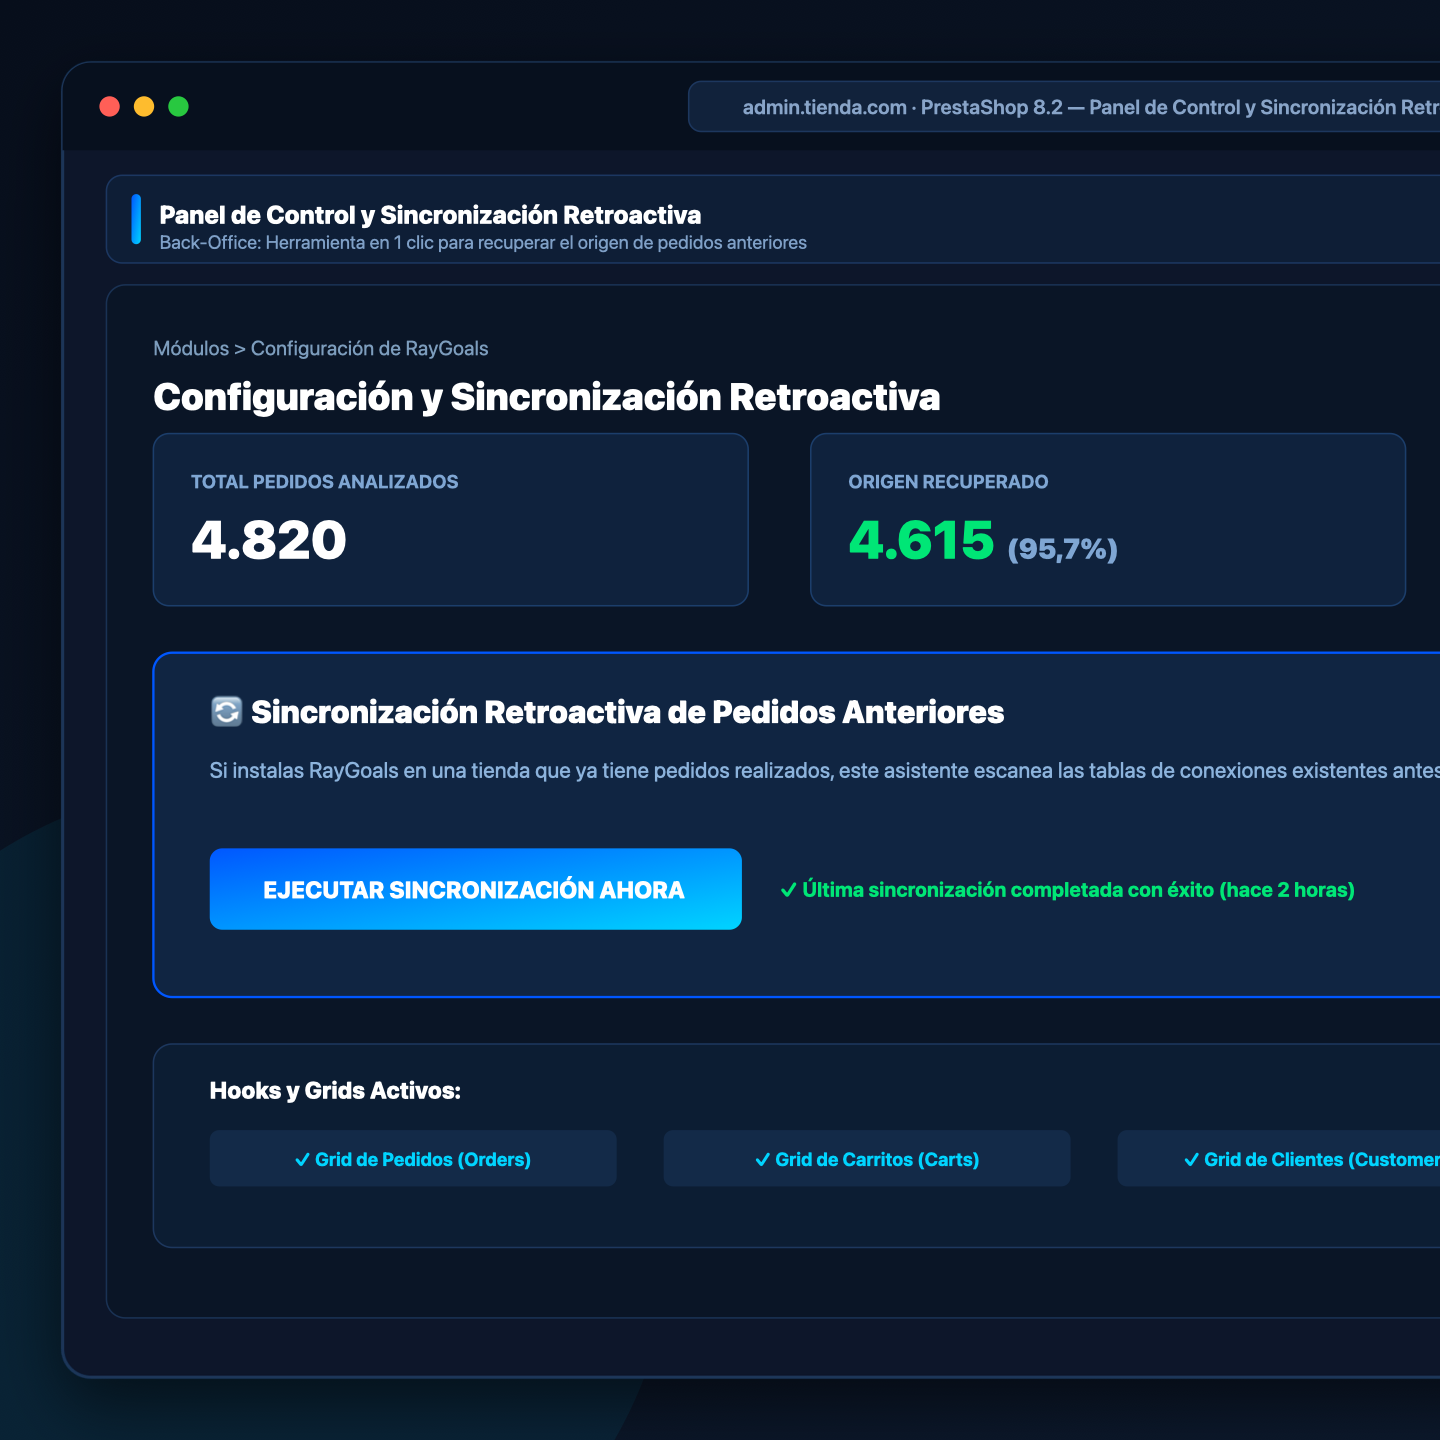The height and width of the screenshot is (1440, 1440).
Task: Click the ORIGEN RECUPERADO label
Action: 948,482
